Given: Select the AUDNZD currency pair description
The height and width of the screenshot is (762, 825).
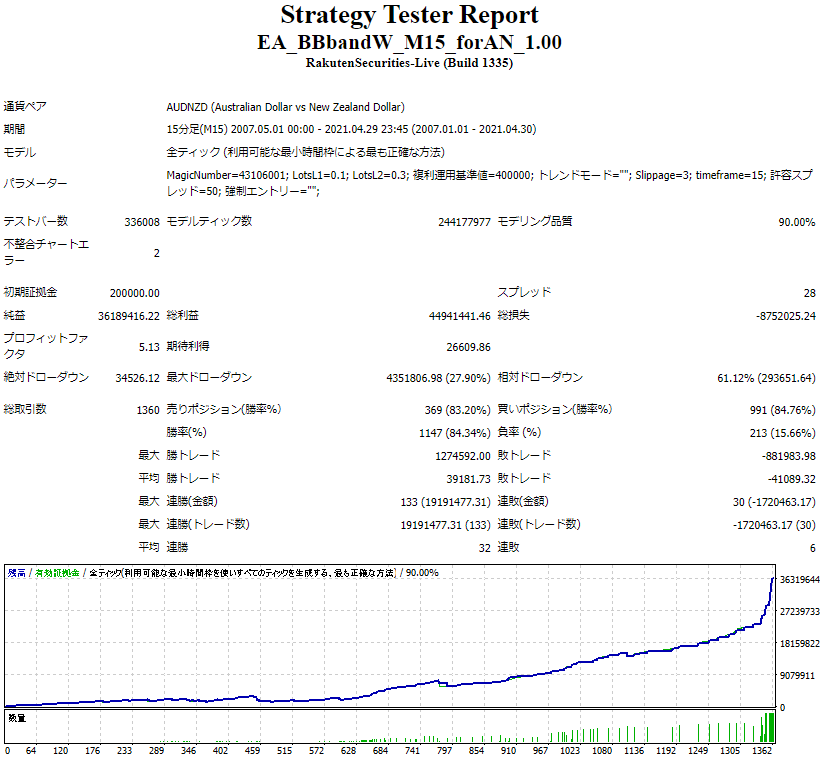Looking at the screenshot, I should (285, 107).
